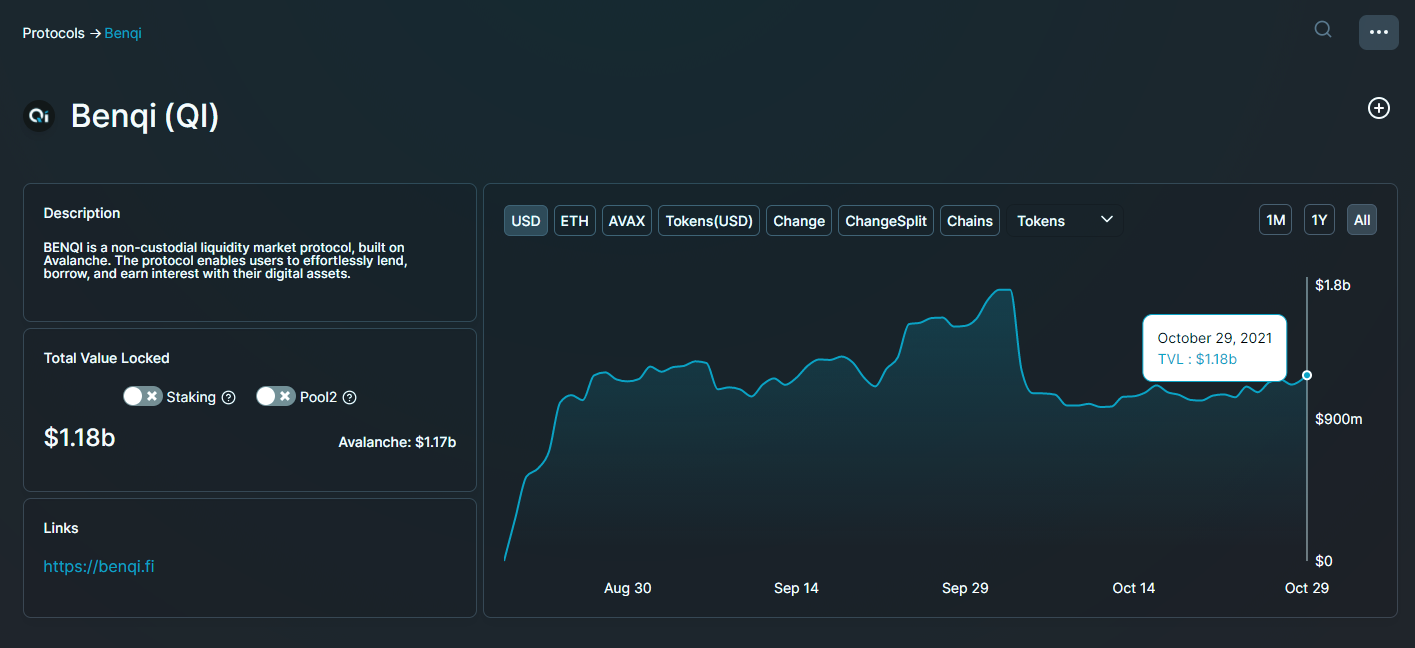The height and width of the screenshot is (648, 1415).
Task: Show the ChangeSplit chart view
Action: click(x=886, y=221)
